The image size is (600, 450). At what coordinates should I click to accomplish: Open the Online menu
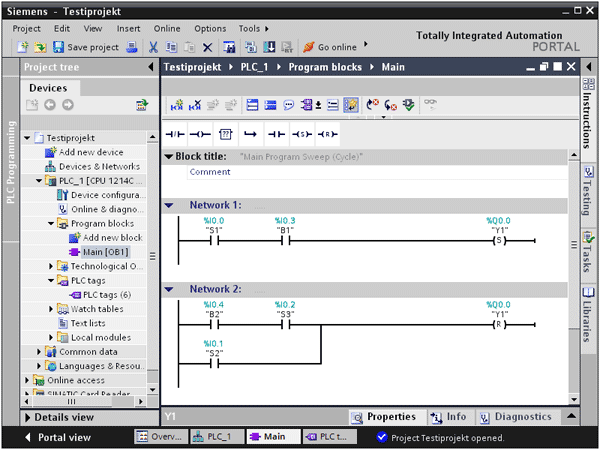tap(167, 29)
